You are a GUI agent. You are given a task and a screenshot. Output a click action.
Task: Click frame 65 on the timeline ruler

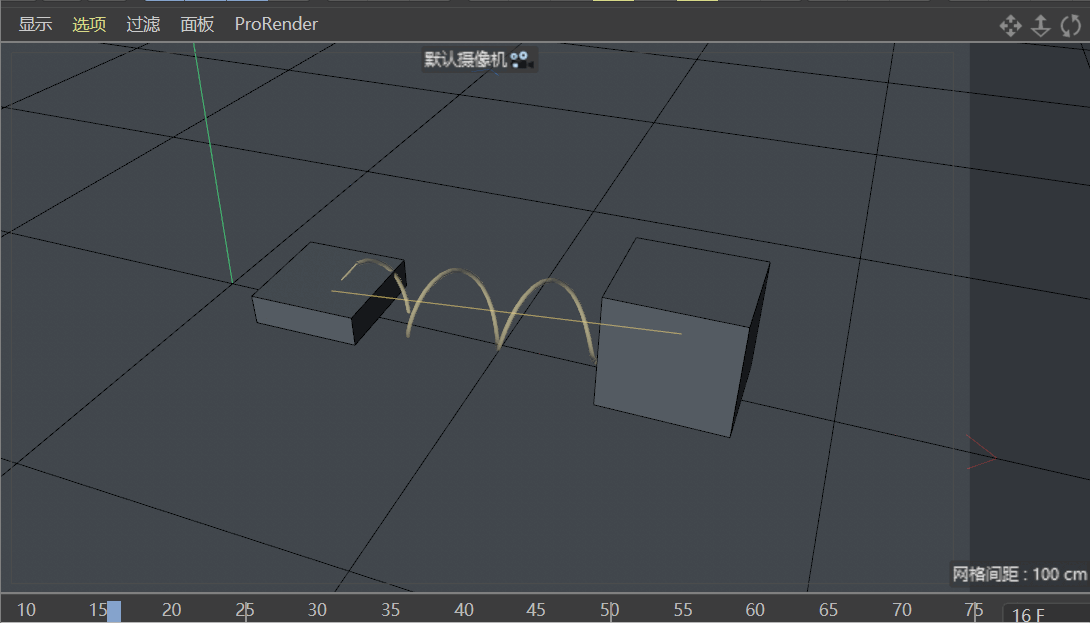[x=828, y=610]
